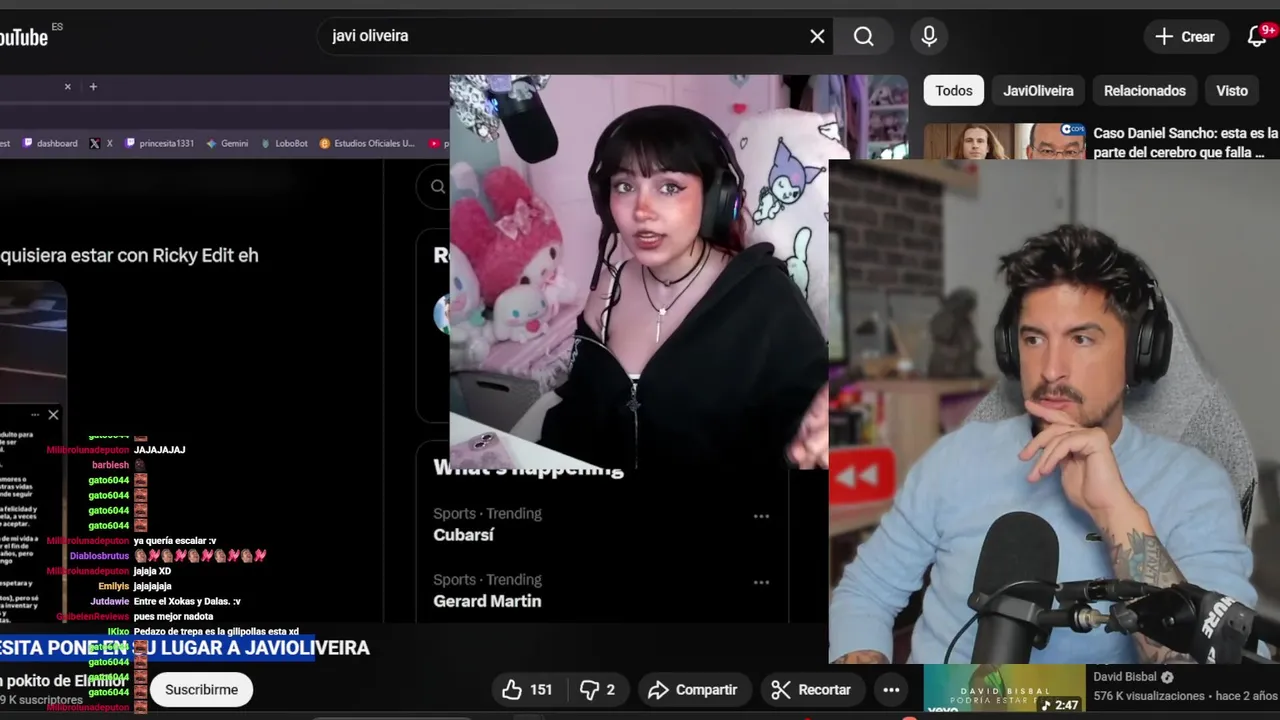Click the search magnifier button

click(x=864, y=36)
